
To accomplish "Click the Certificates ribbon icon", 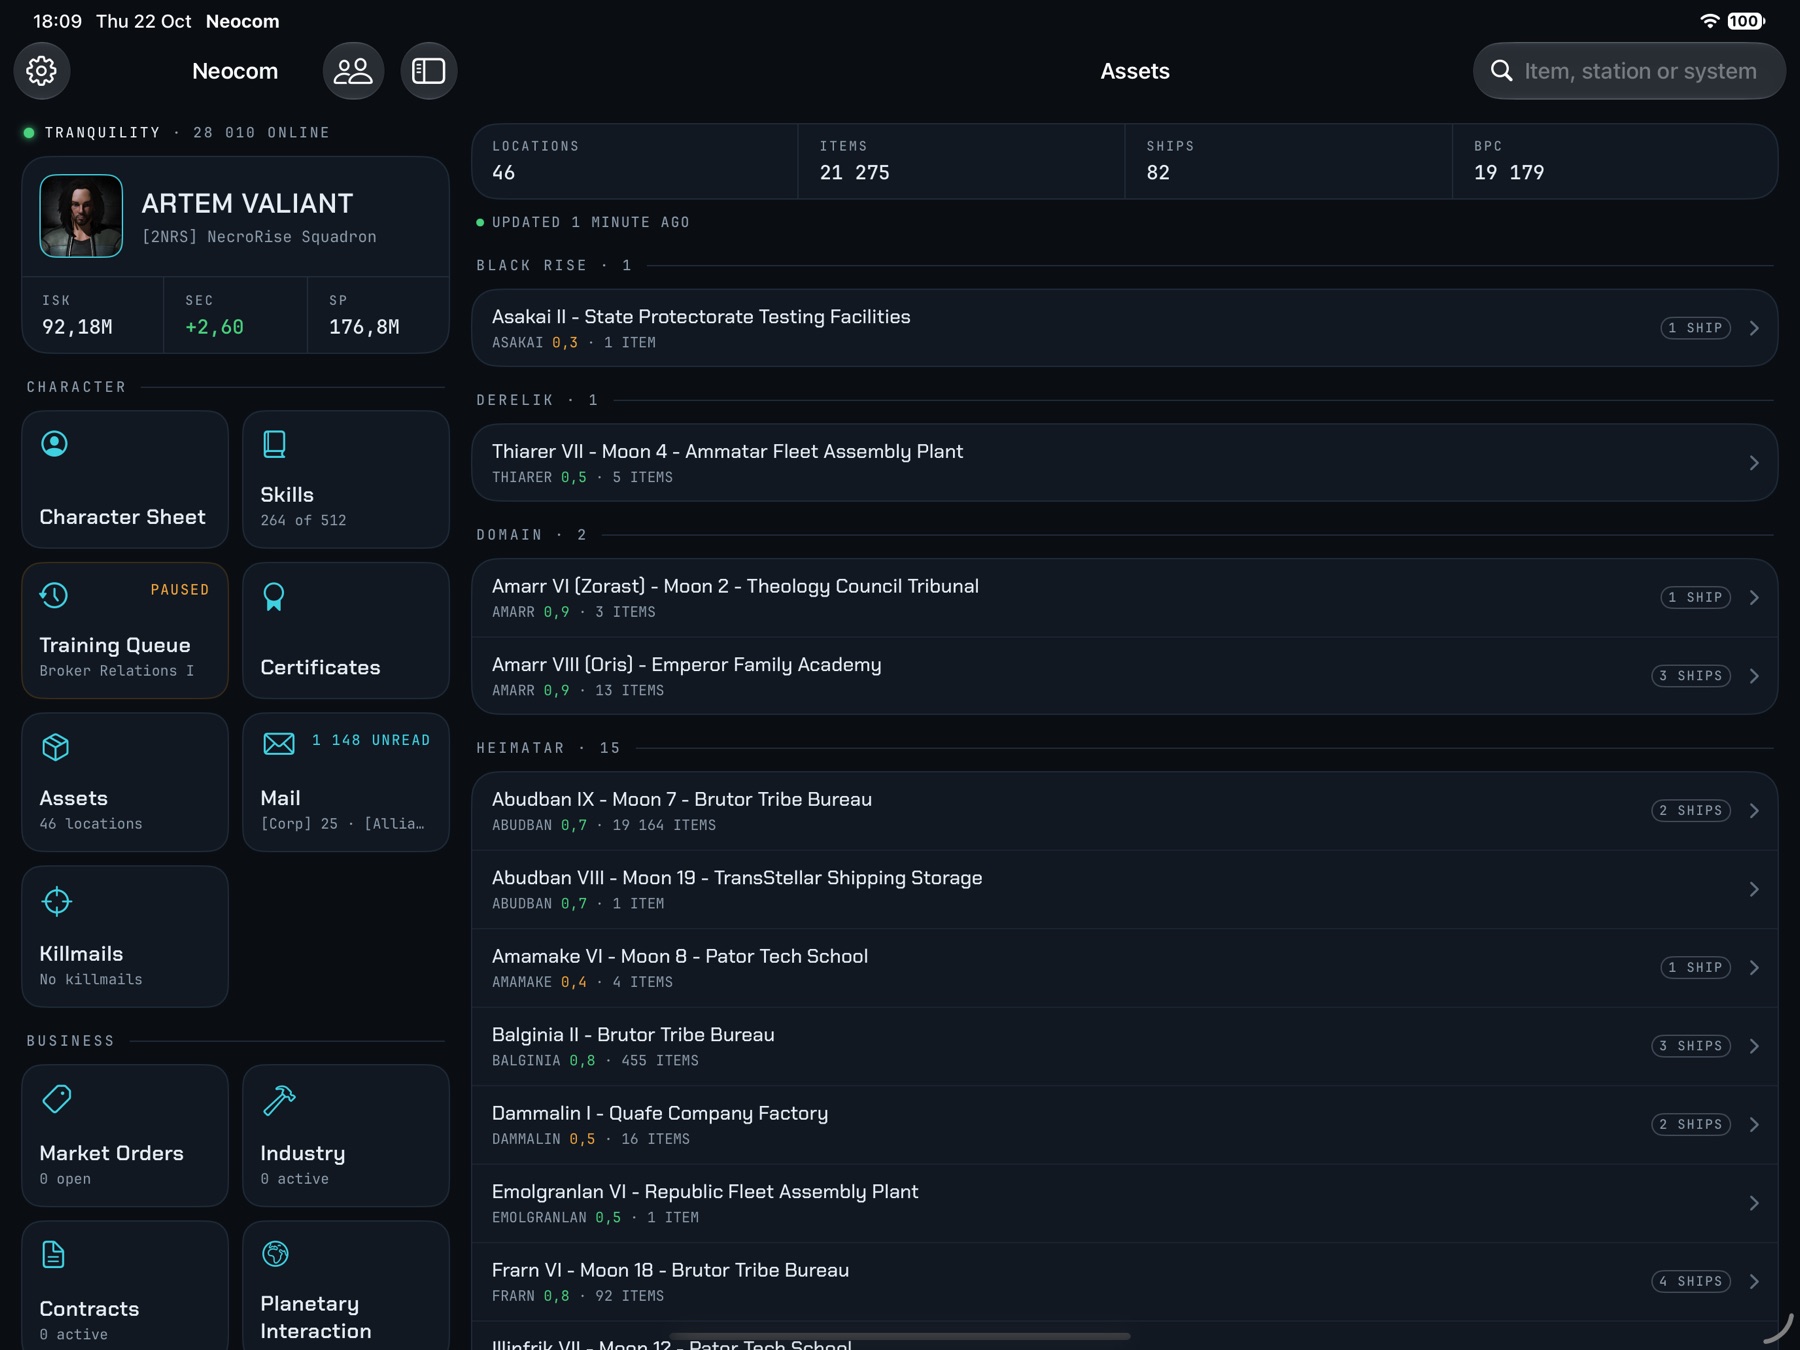I will click(x=274, y=597).
